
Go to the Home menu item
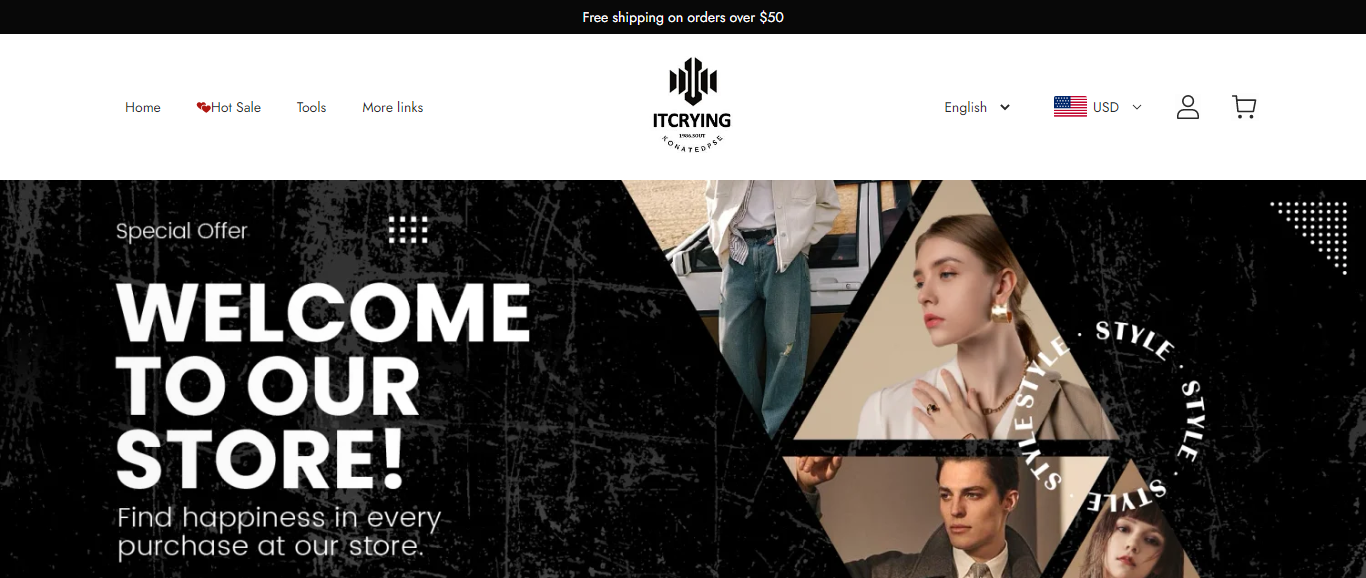(143, 107)
